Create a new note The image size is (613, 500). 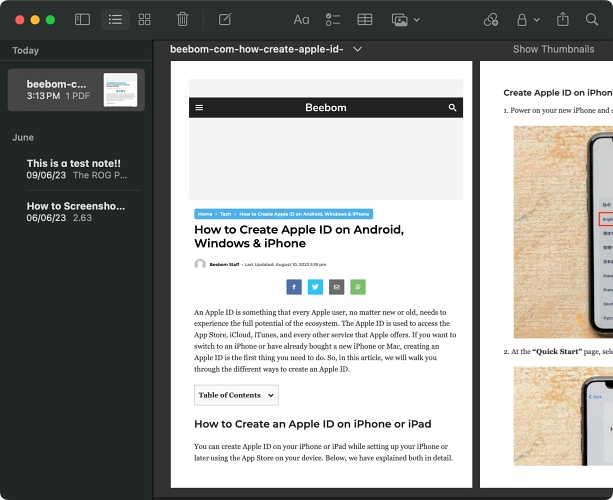point(225,19)
